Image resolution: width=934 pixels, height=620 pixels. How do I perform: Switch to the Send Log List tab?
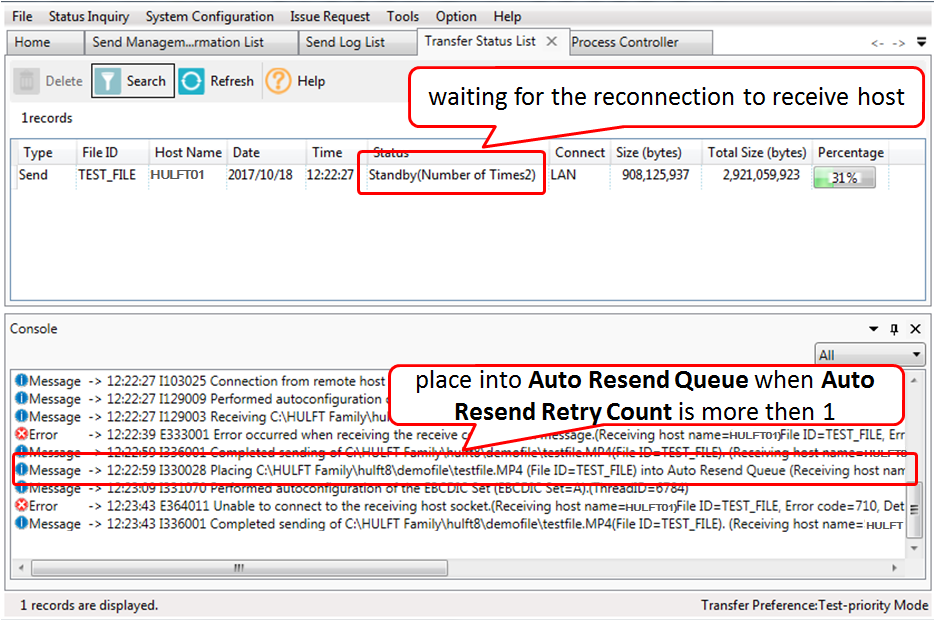(x=345, y=42)
